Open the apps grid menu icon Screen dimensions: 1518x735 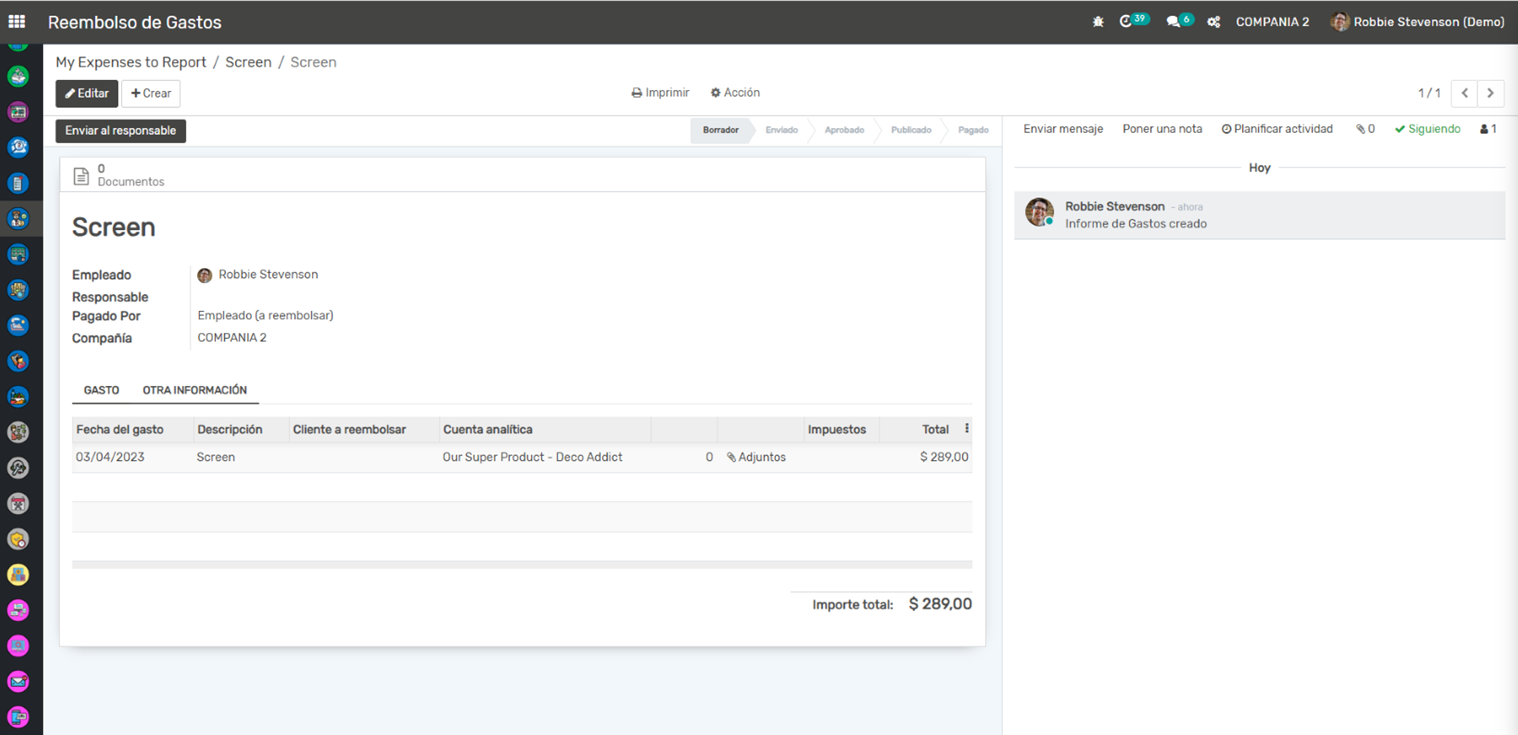point(17,21)
